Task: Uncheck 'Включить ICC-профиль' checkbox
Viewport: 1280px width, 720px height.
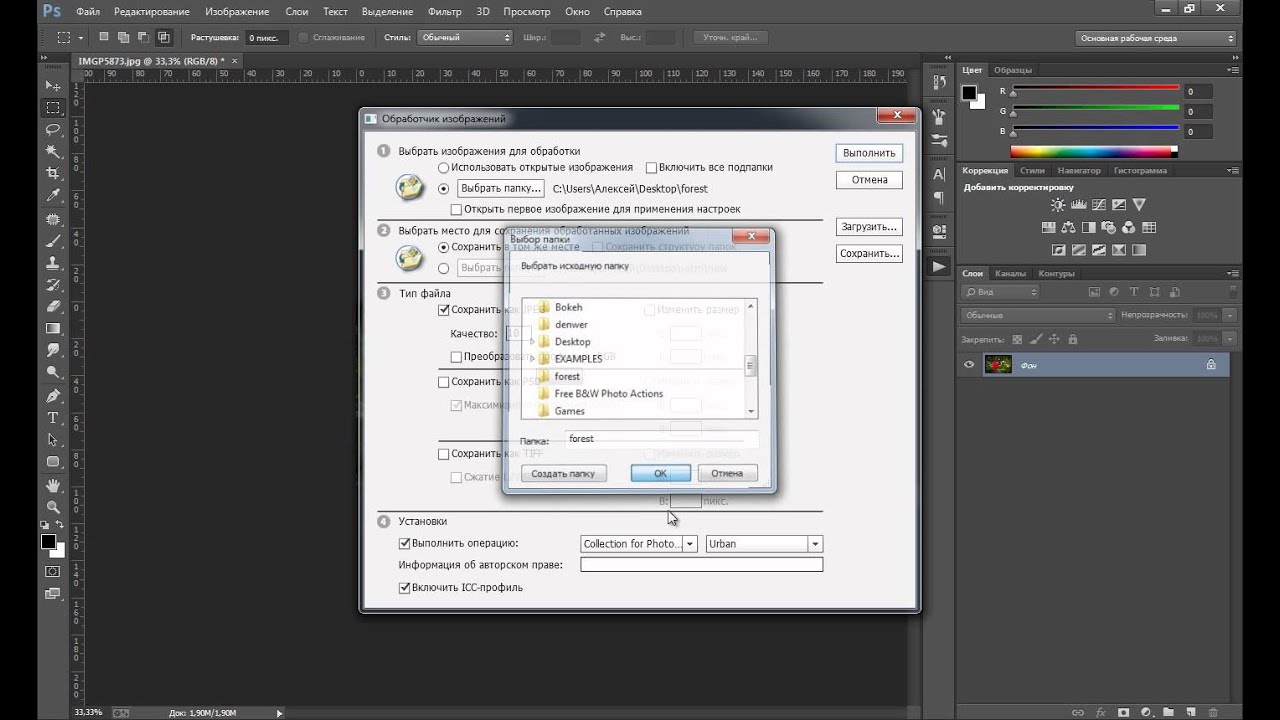Action: click(405, 588)
